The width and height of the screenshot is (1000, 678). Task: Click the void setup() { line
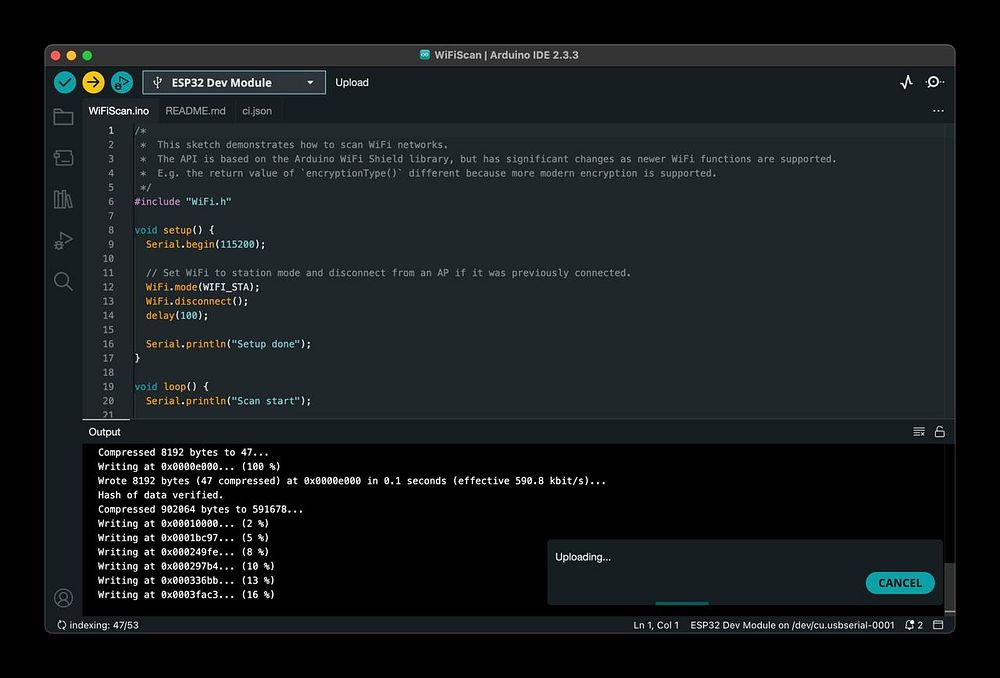click(174, 230)
